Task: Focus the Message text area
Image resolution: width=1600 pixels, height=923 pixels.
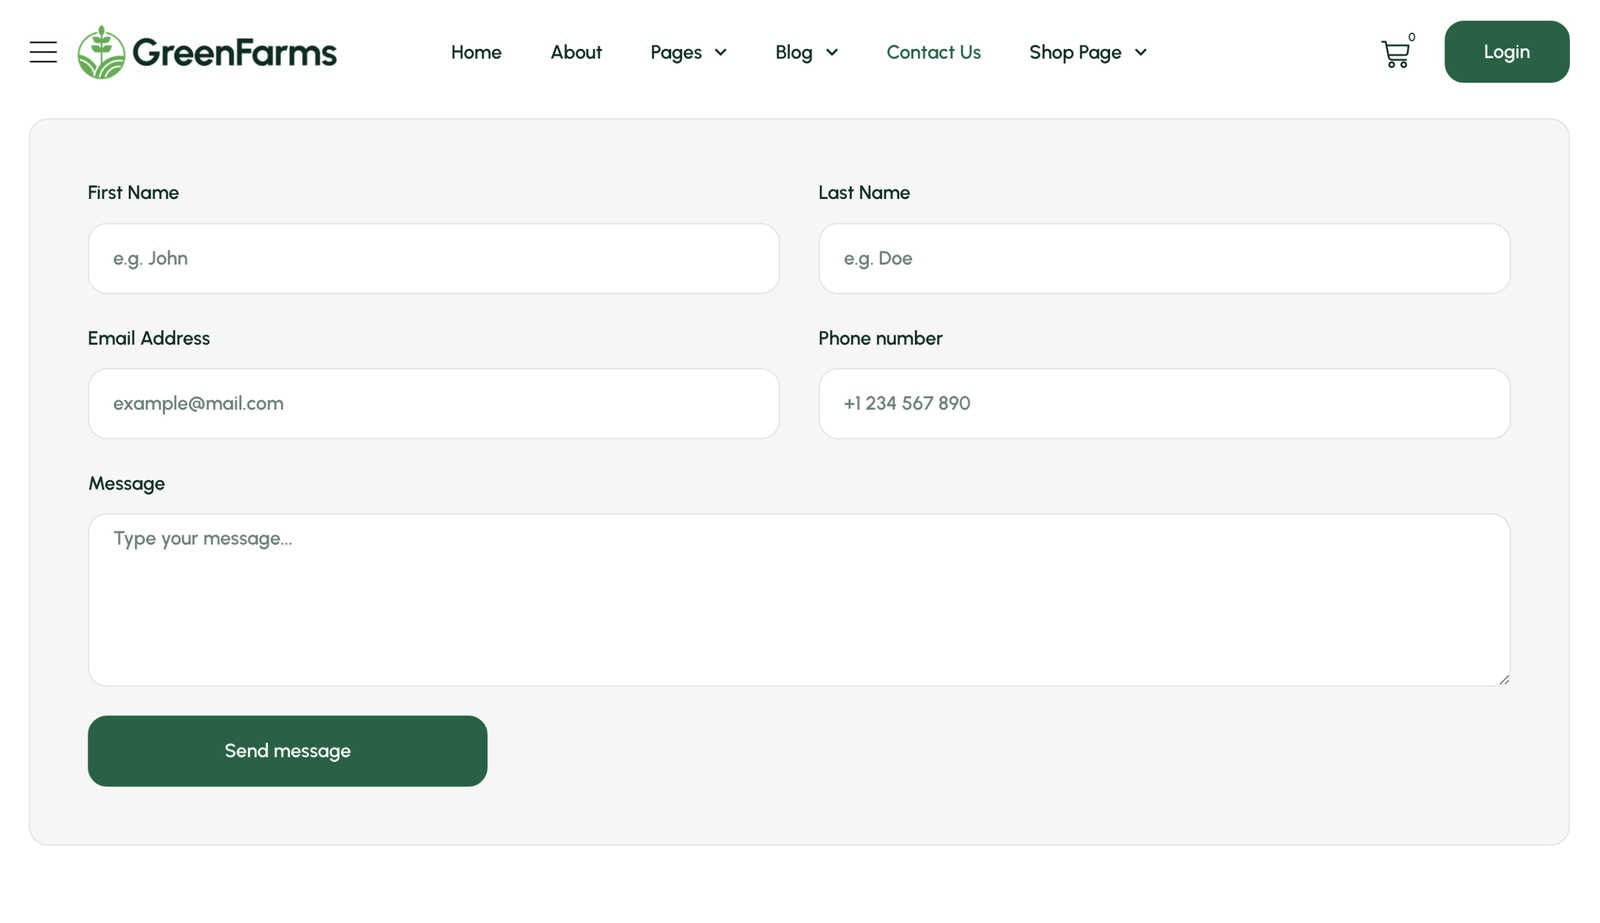Action: [x=798, y=600]
